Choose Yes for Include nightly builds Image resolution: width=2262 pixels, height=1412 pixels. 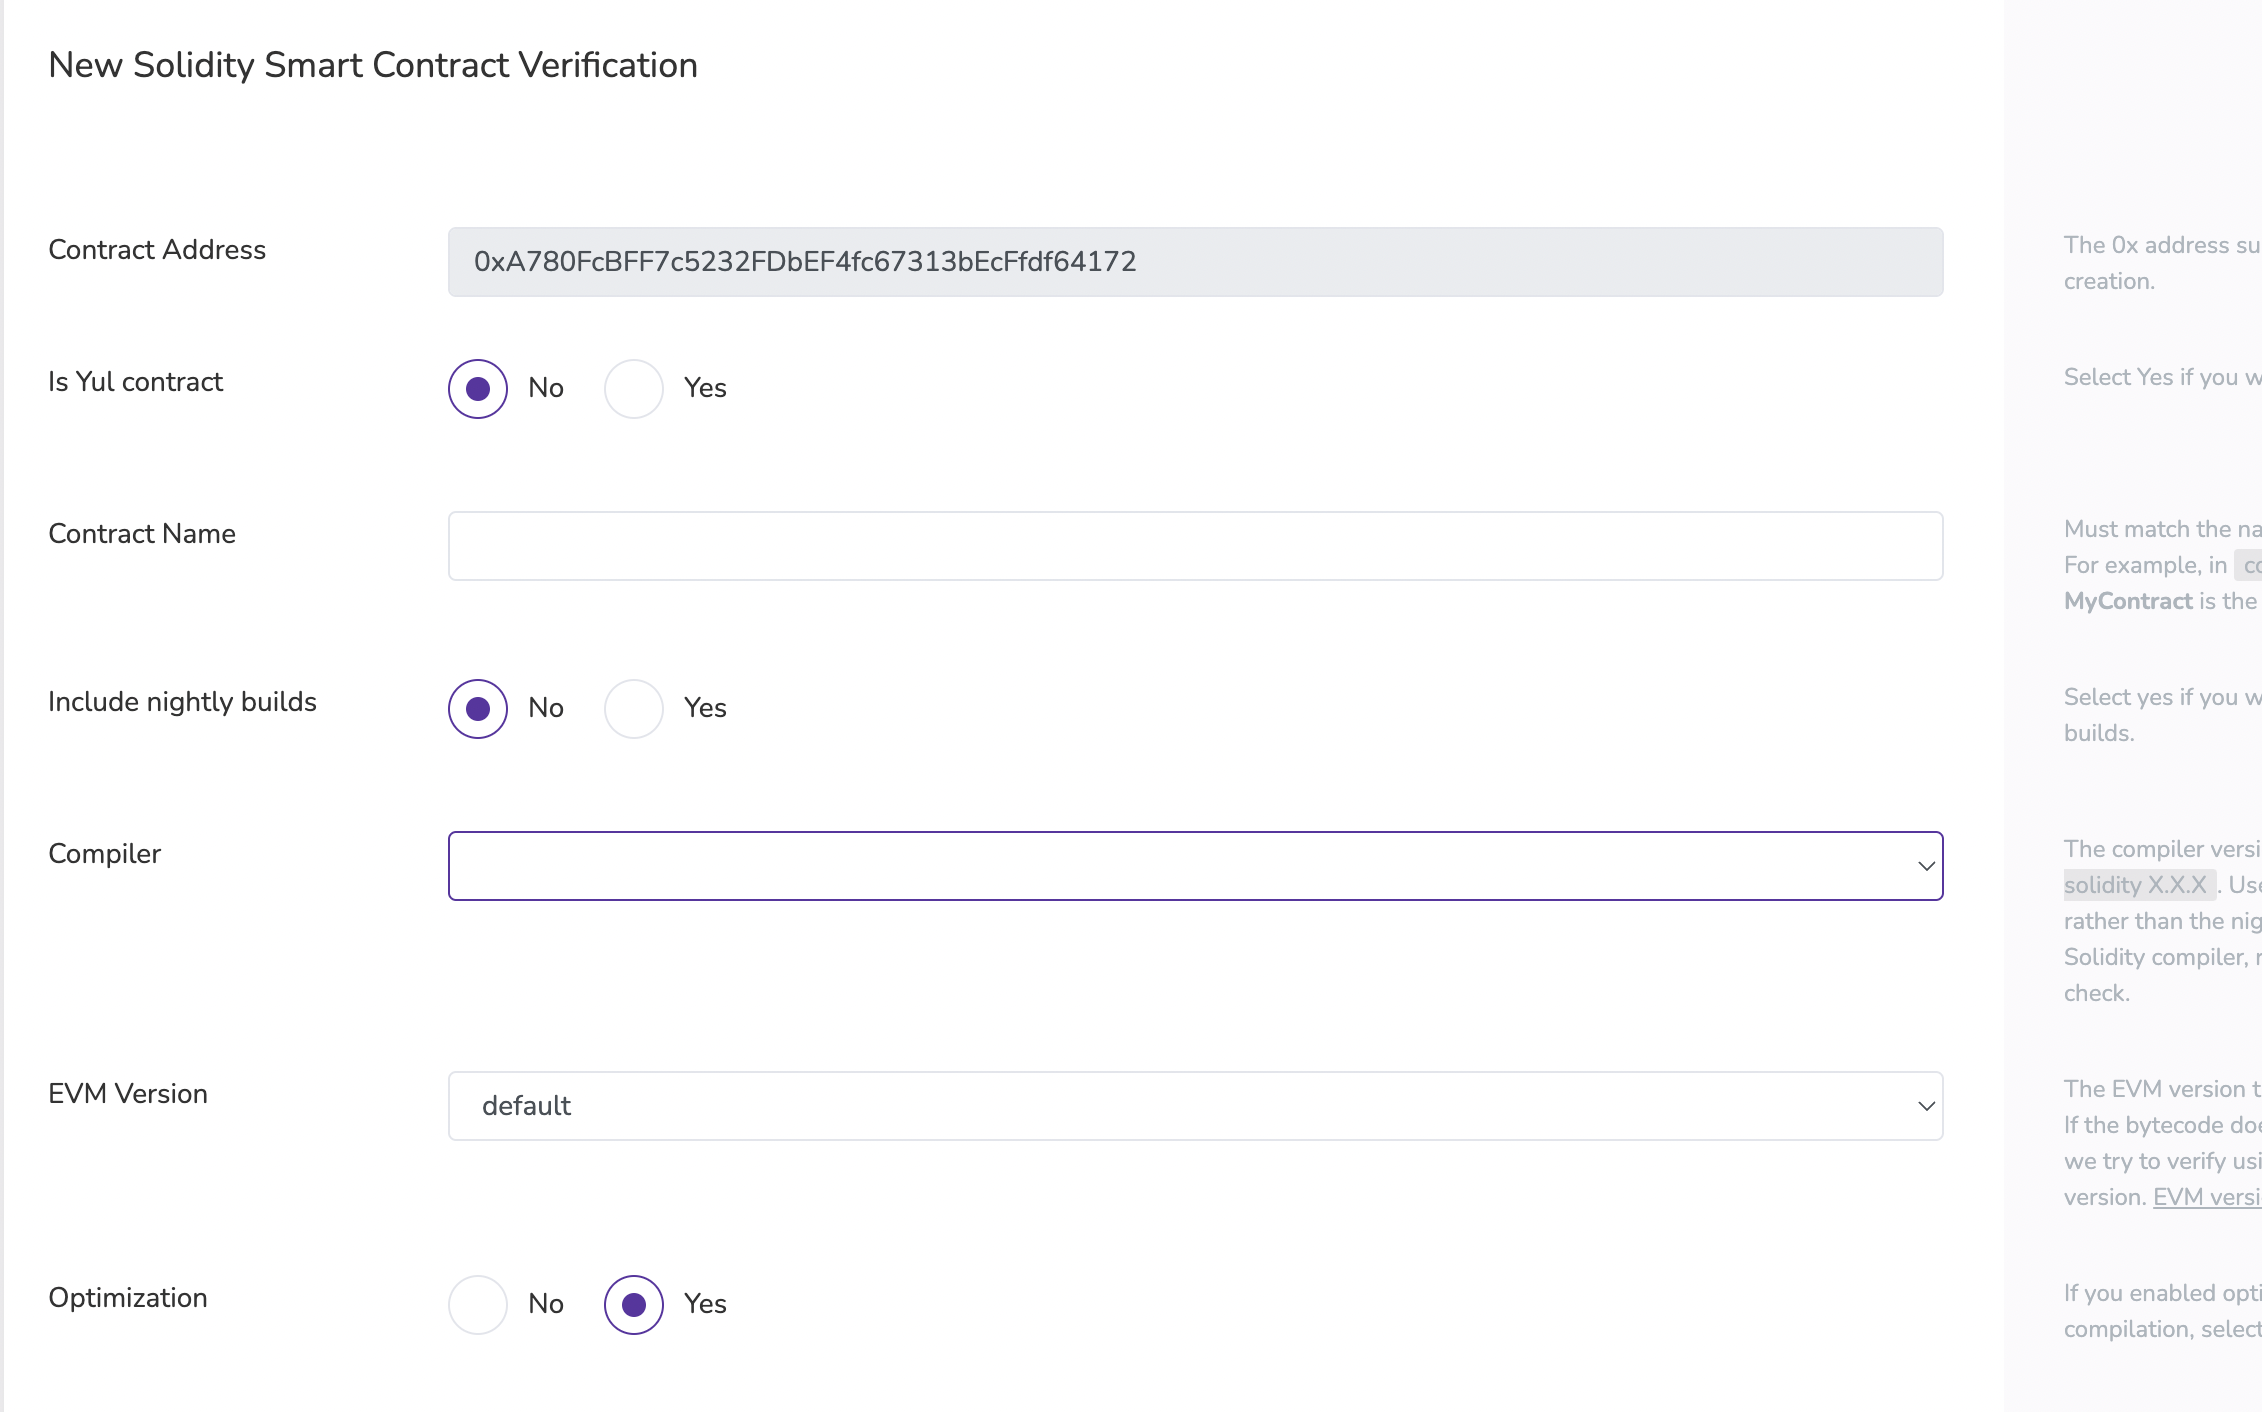[x=634, y=709]
